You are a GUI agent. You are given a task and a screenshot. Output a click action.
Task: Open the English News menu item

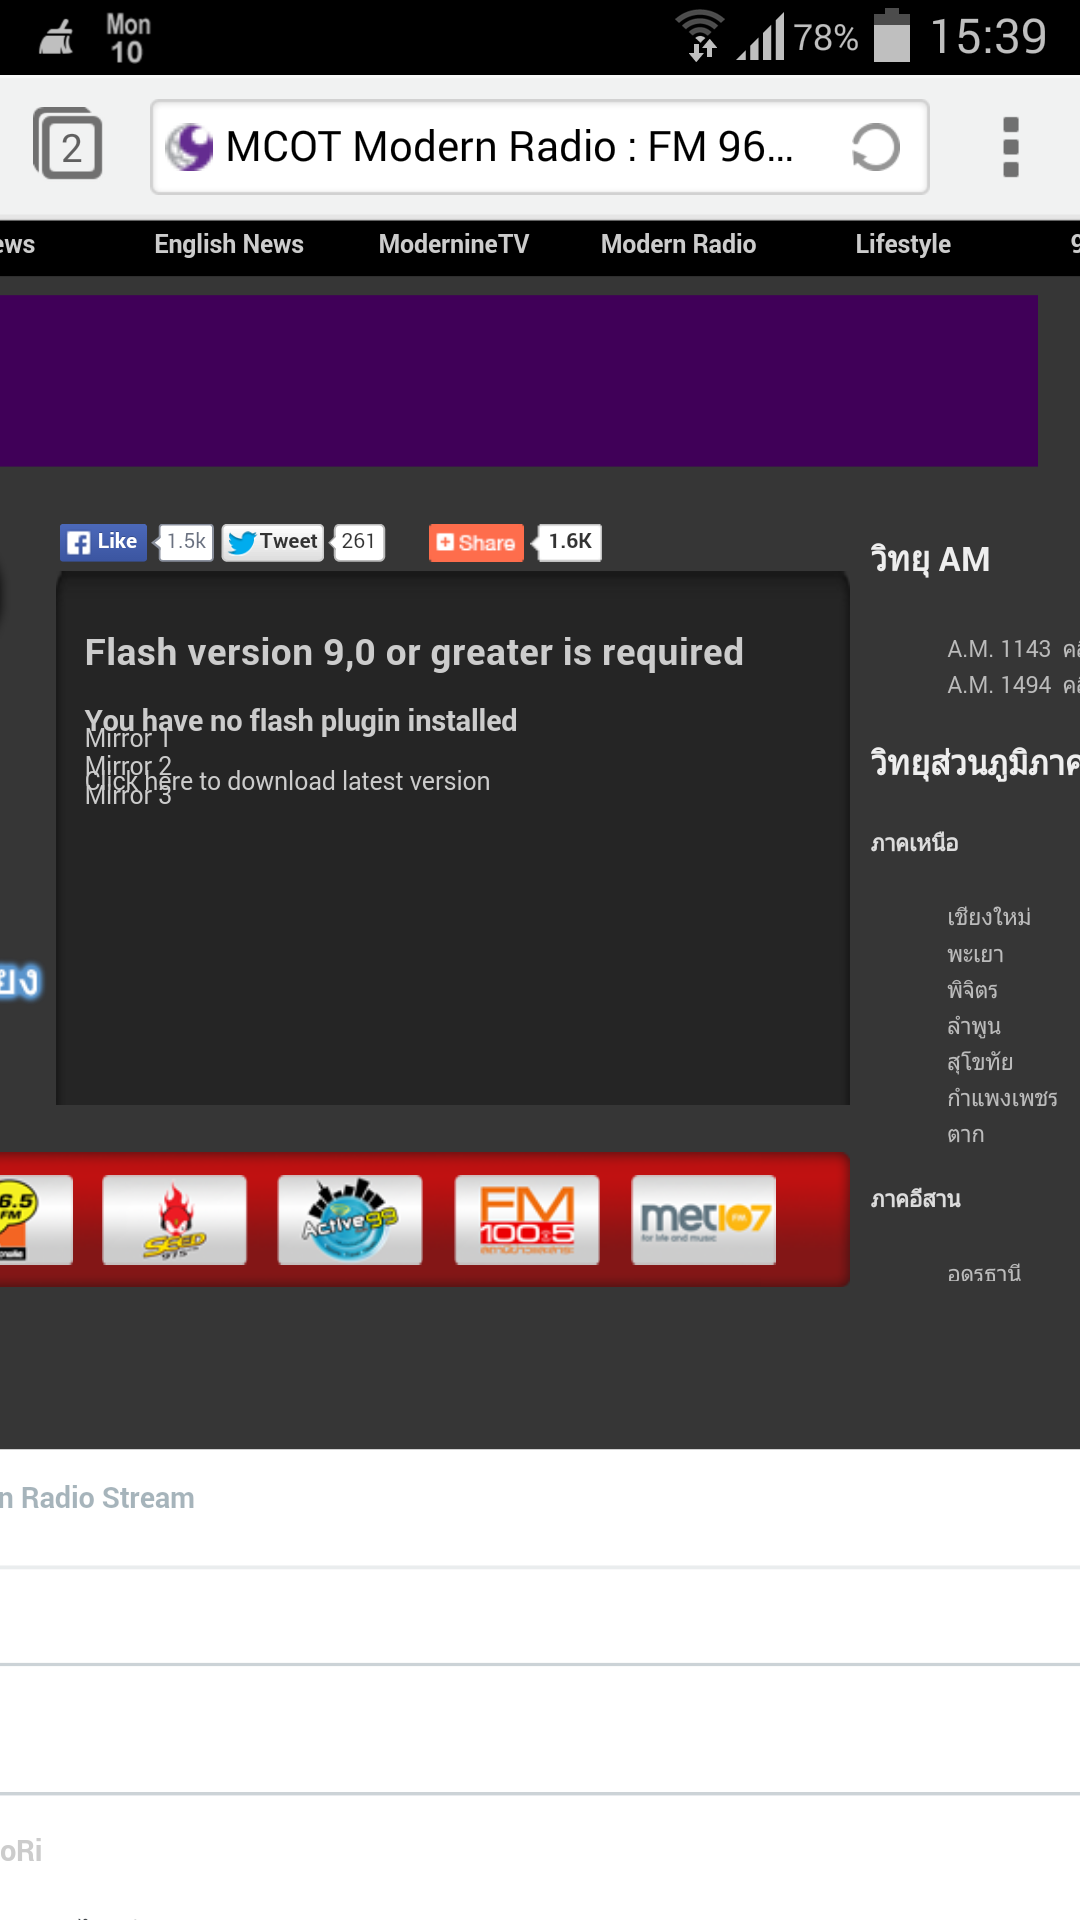click(229, 244)
